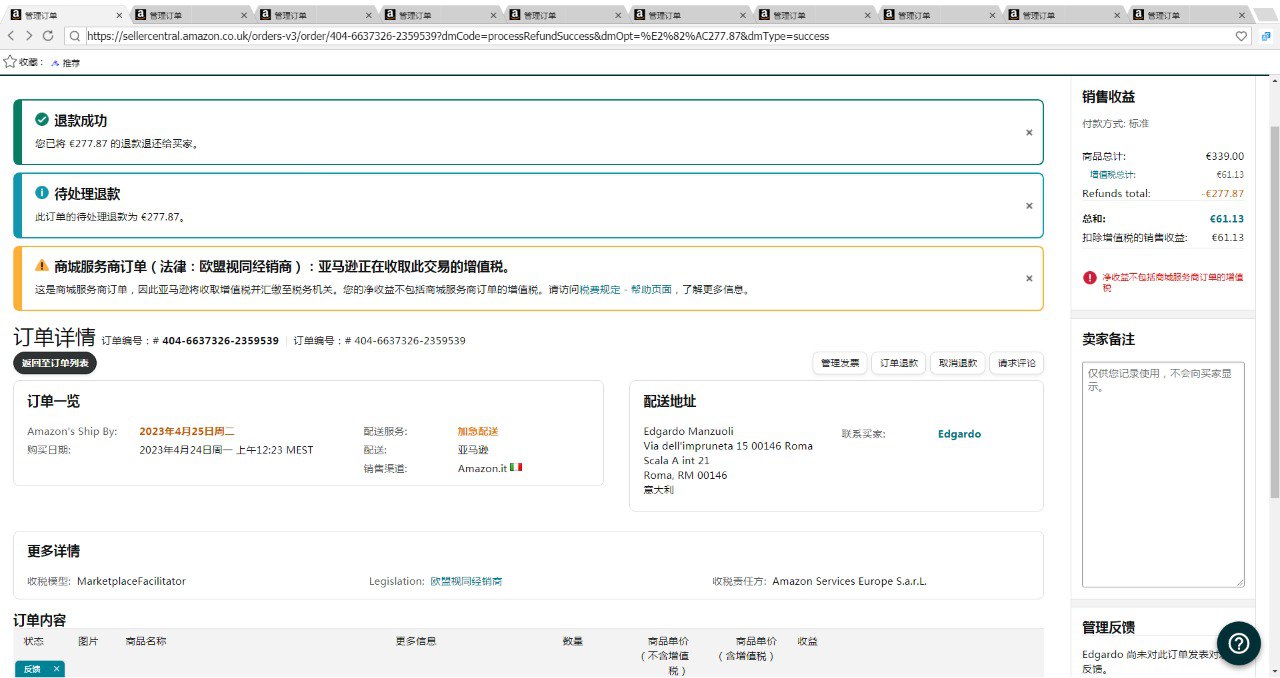Remove the 反馈 tag using its X
Image resolution: width=1280 pixels, height=678 pixels.
click(56, 669)
